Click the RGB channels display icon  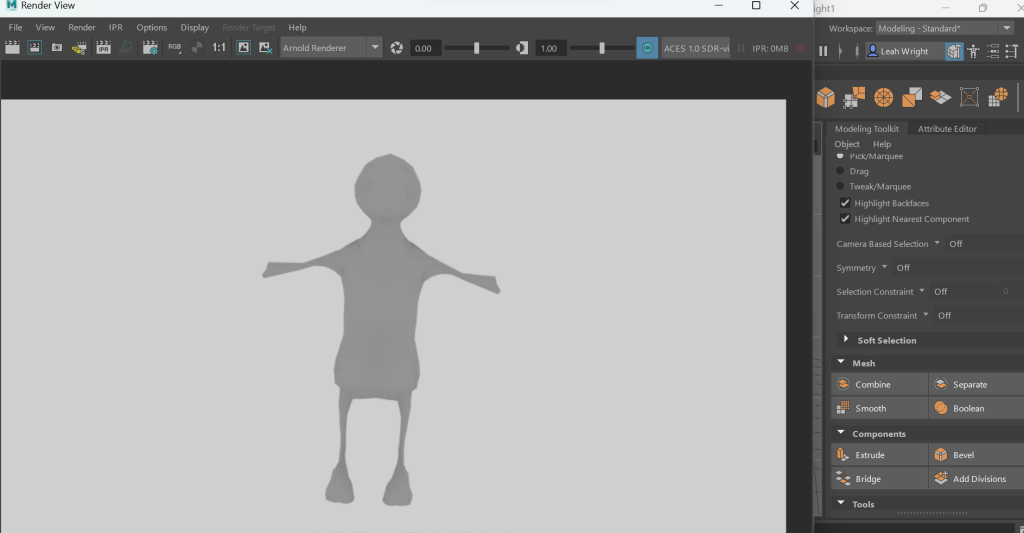(174, 48)
